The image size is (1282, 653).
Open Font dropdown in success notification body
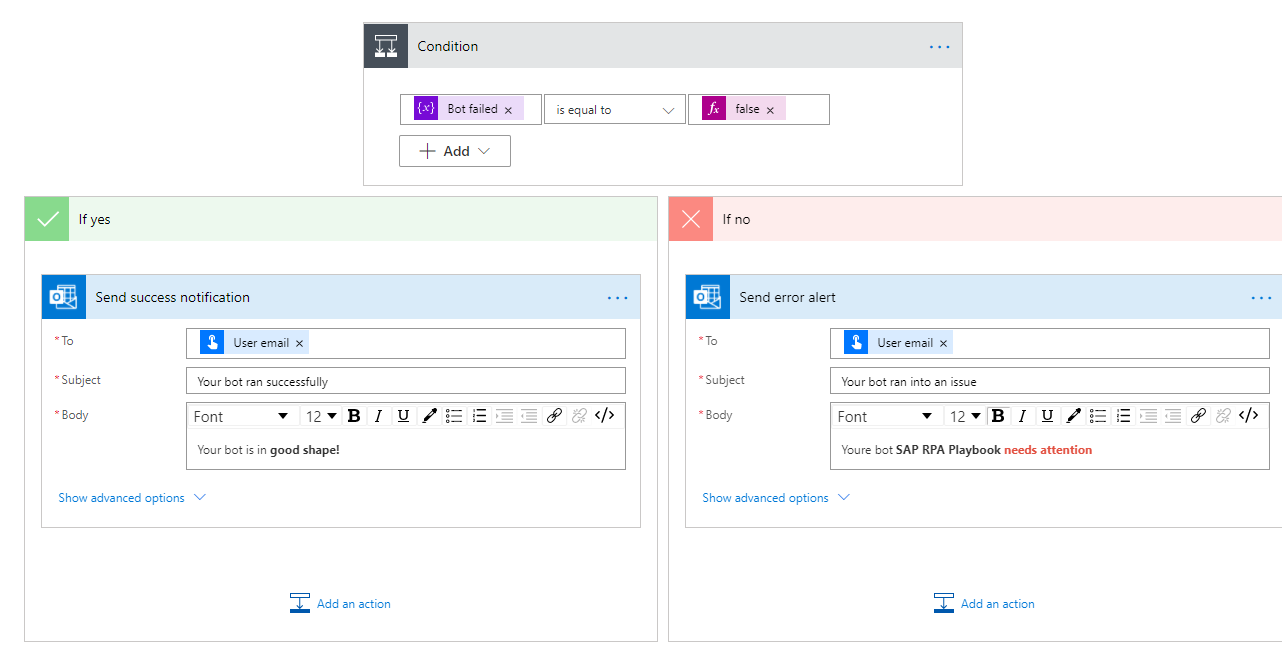click(x=241, y=416)
